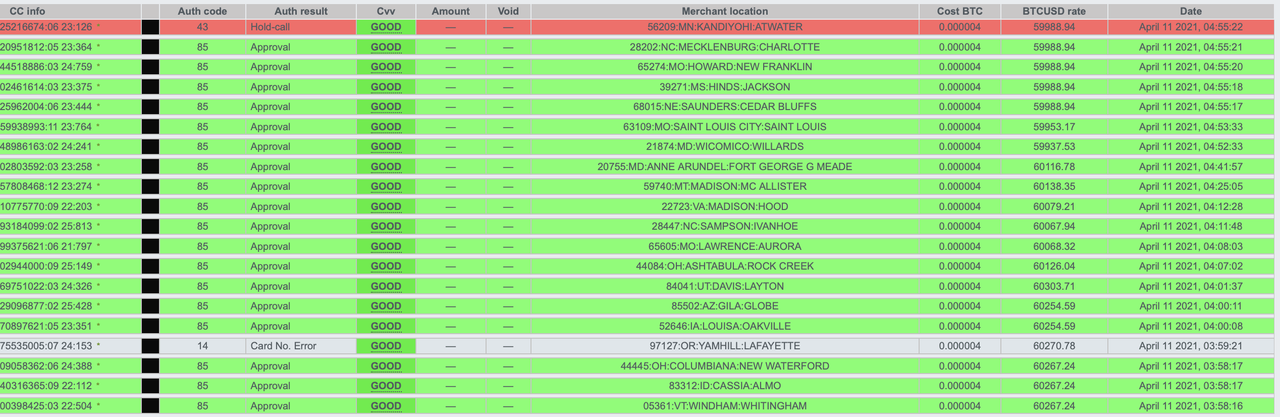1280x417 pixels.
Task: Click BTCUSD rate 60079.21
Action: pyautogui.click(x=1053, y=207)
